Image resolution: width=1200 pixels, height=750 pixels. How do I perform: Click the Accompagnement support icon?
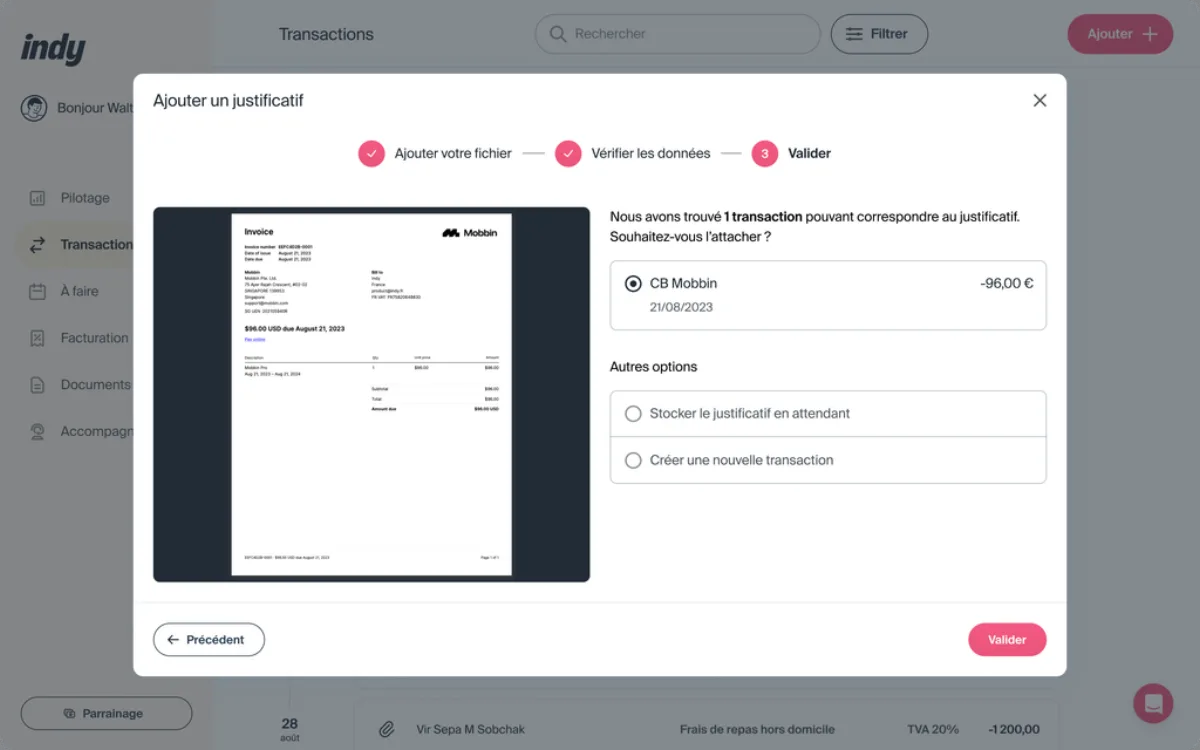tap(37, 432)
